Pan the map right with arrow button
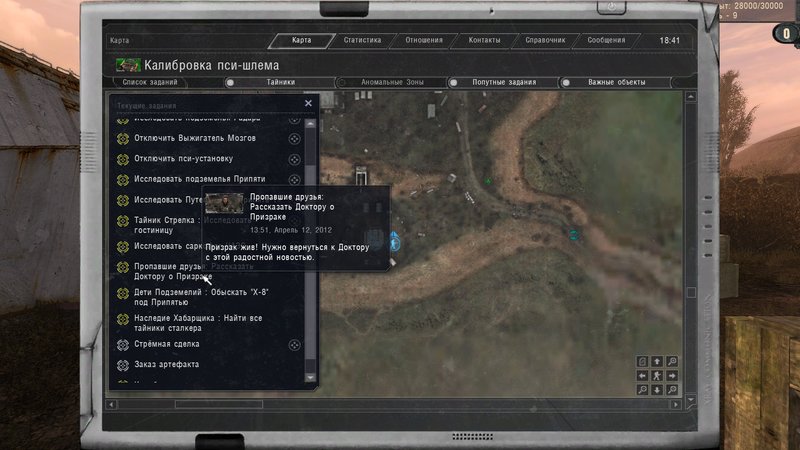This screenshot has width=800, height=450. click(x=671, y=375)
